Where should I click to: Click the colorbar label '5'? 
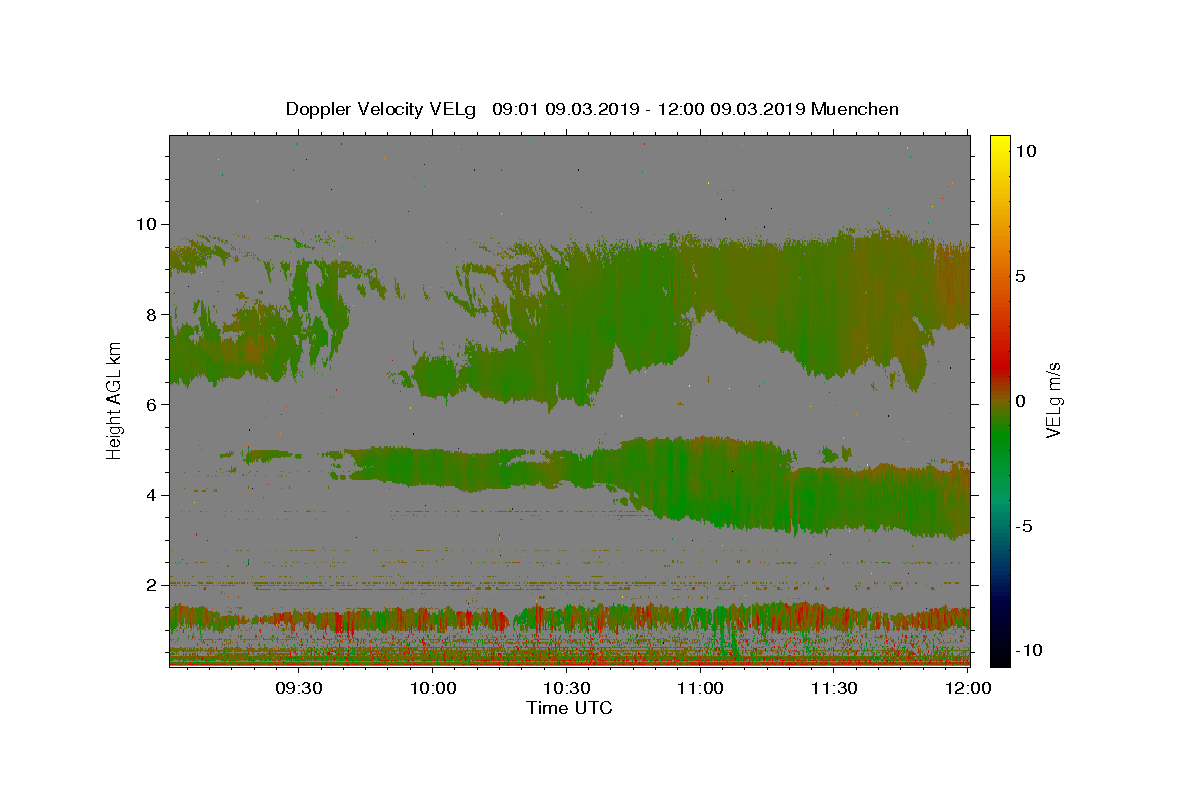click(x=1020, y=276)
